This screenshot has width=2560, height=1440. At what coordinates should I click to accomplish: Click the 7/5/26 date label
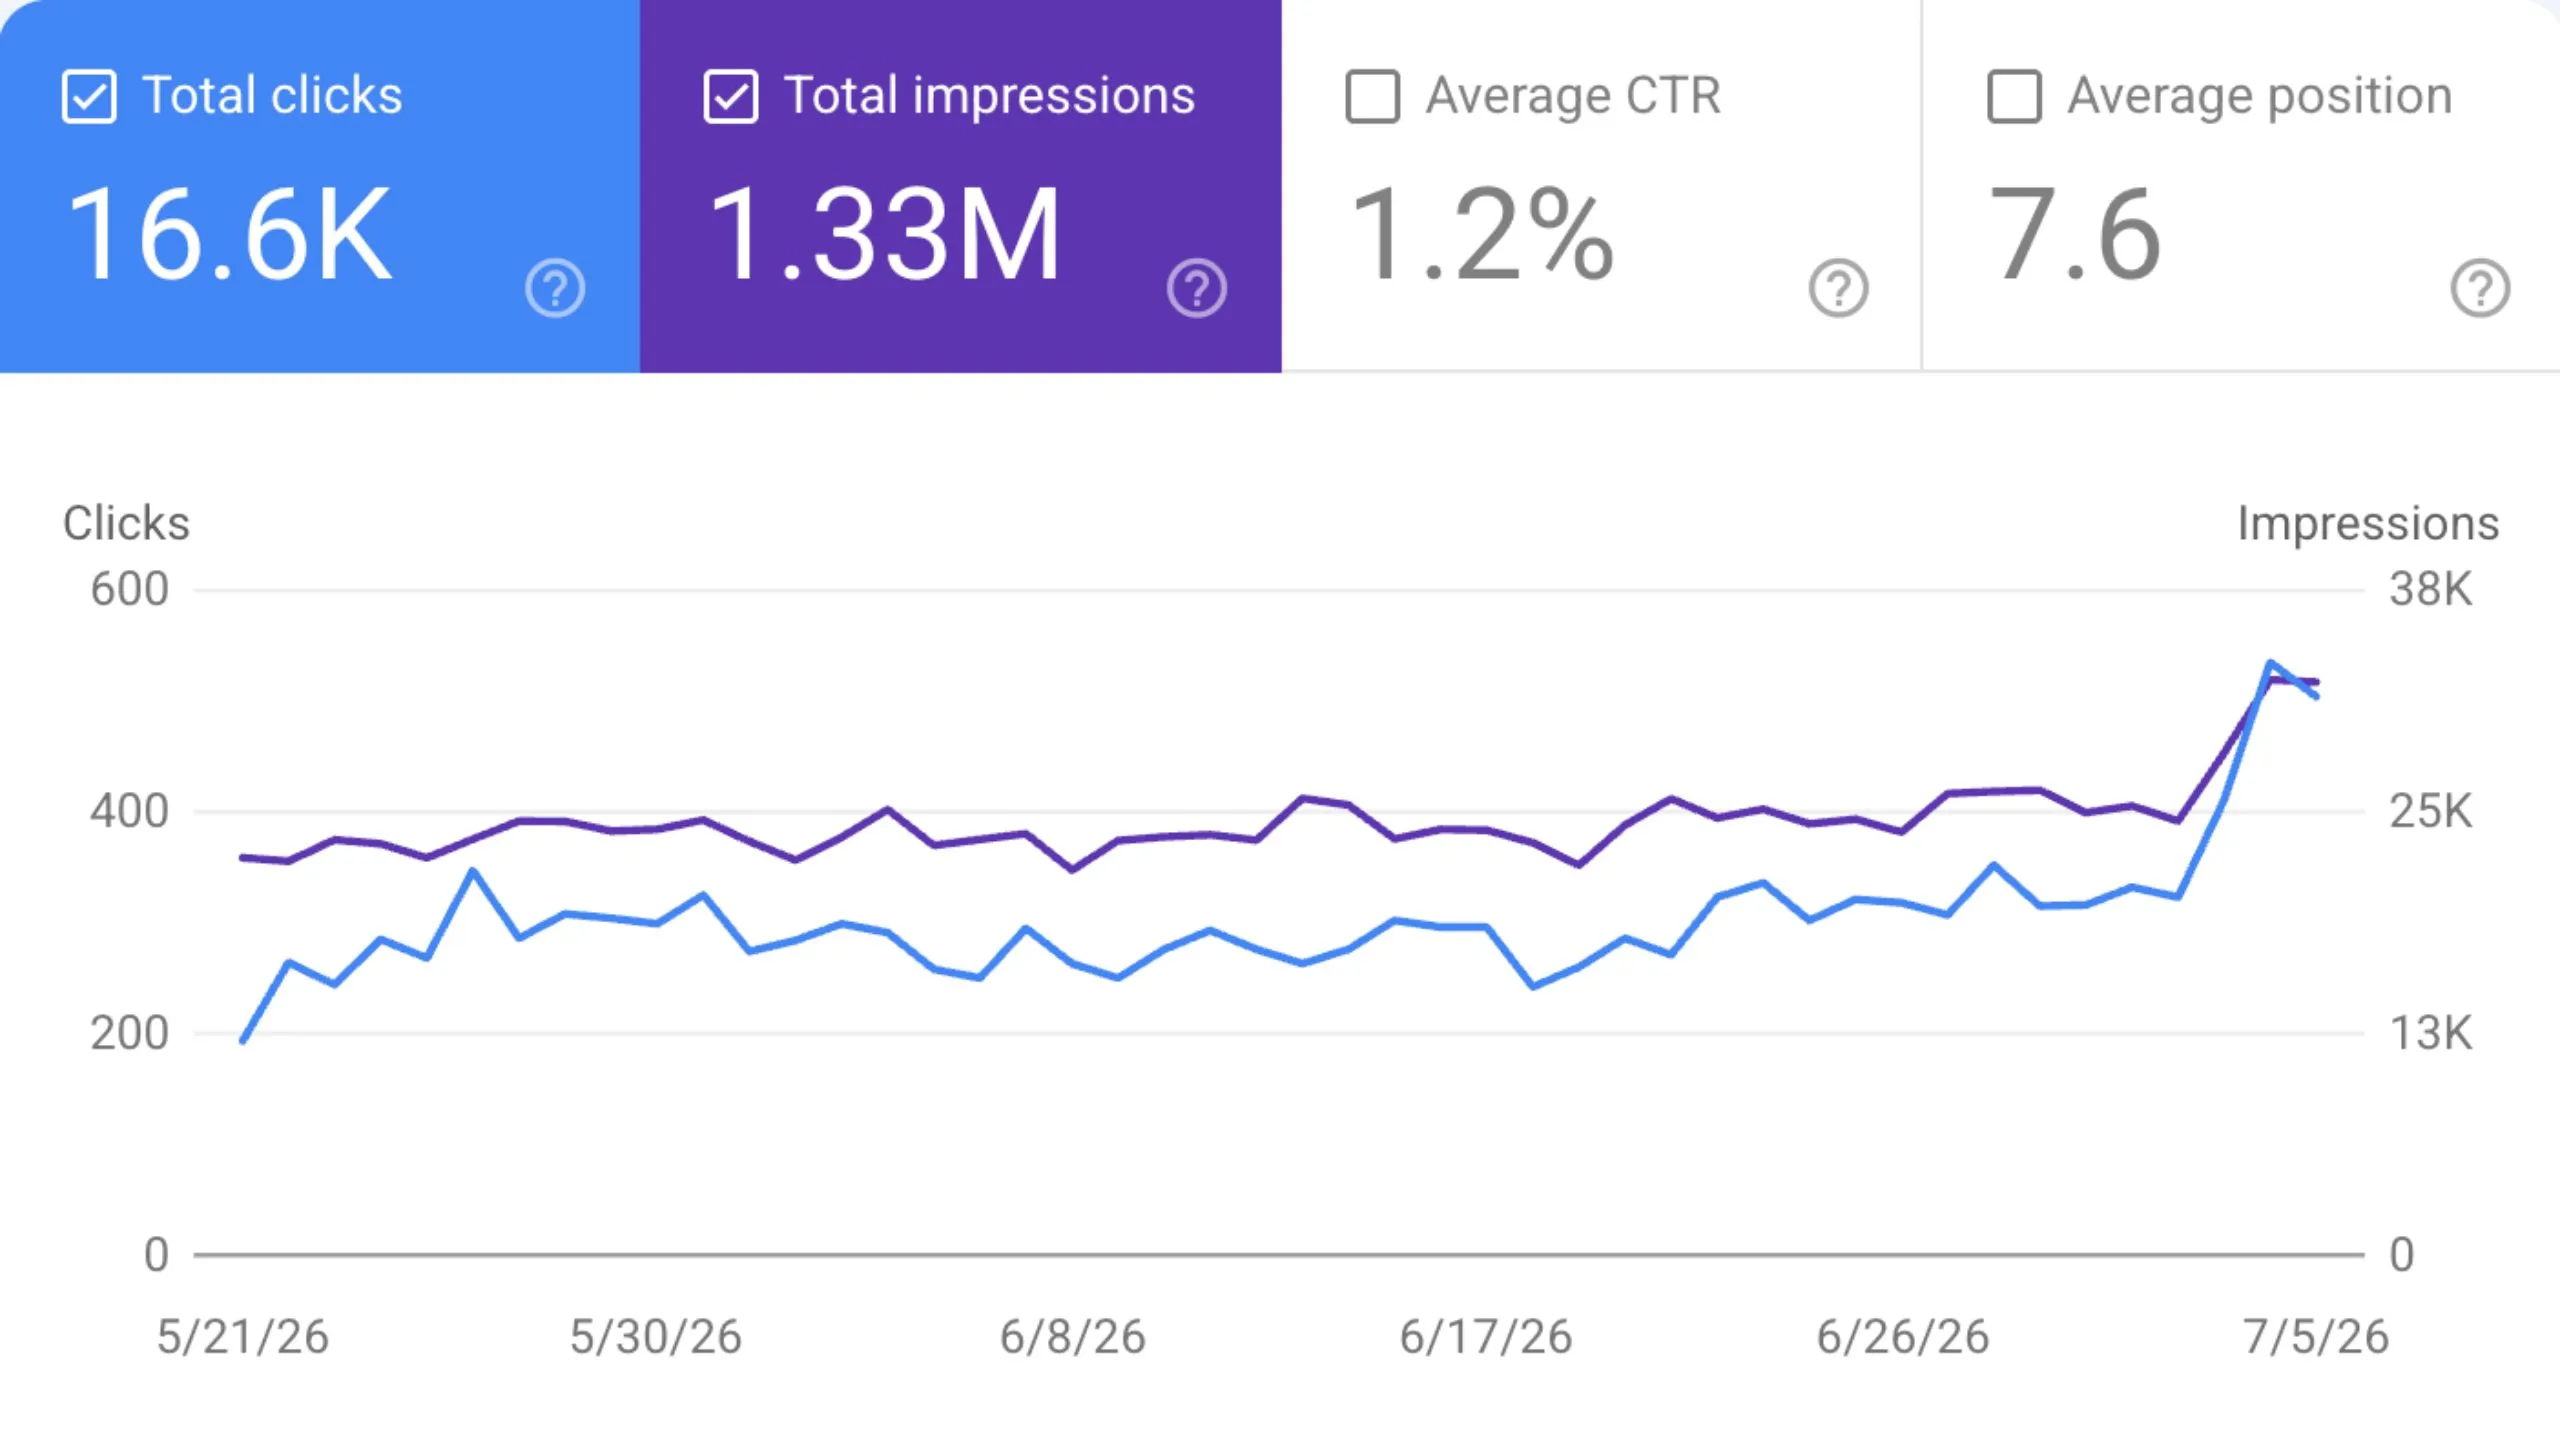2316,1337
